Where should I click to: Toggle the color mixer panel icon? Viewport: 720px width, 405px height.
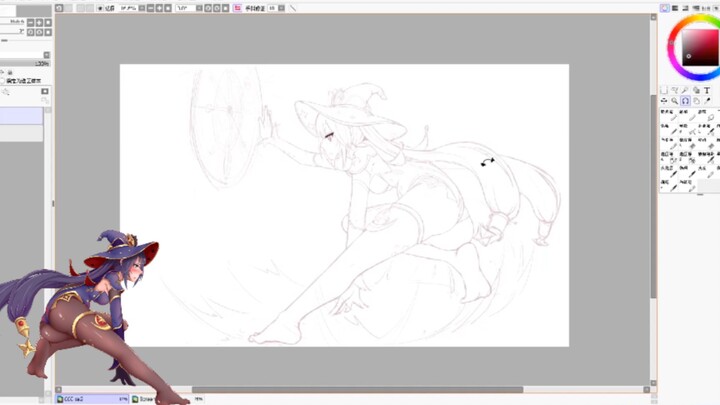pos(696,8)
